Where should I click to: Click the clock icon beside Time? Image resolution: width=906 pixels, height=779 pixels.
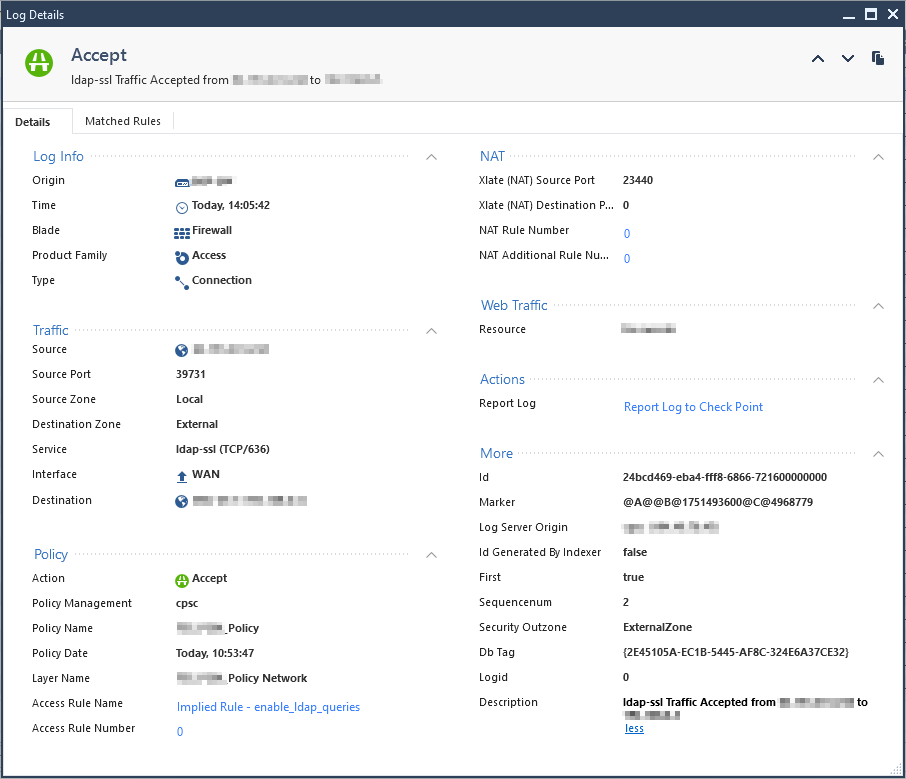[182, 207]
